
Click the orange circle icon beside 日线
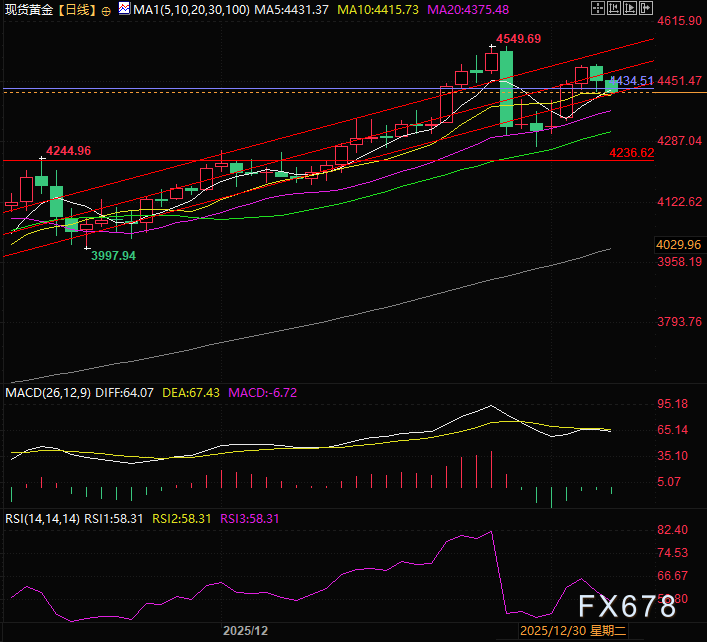[x=106, y=11]
